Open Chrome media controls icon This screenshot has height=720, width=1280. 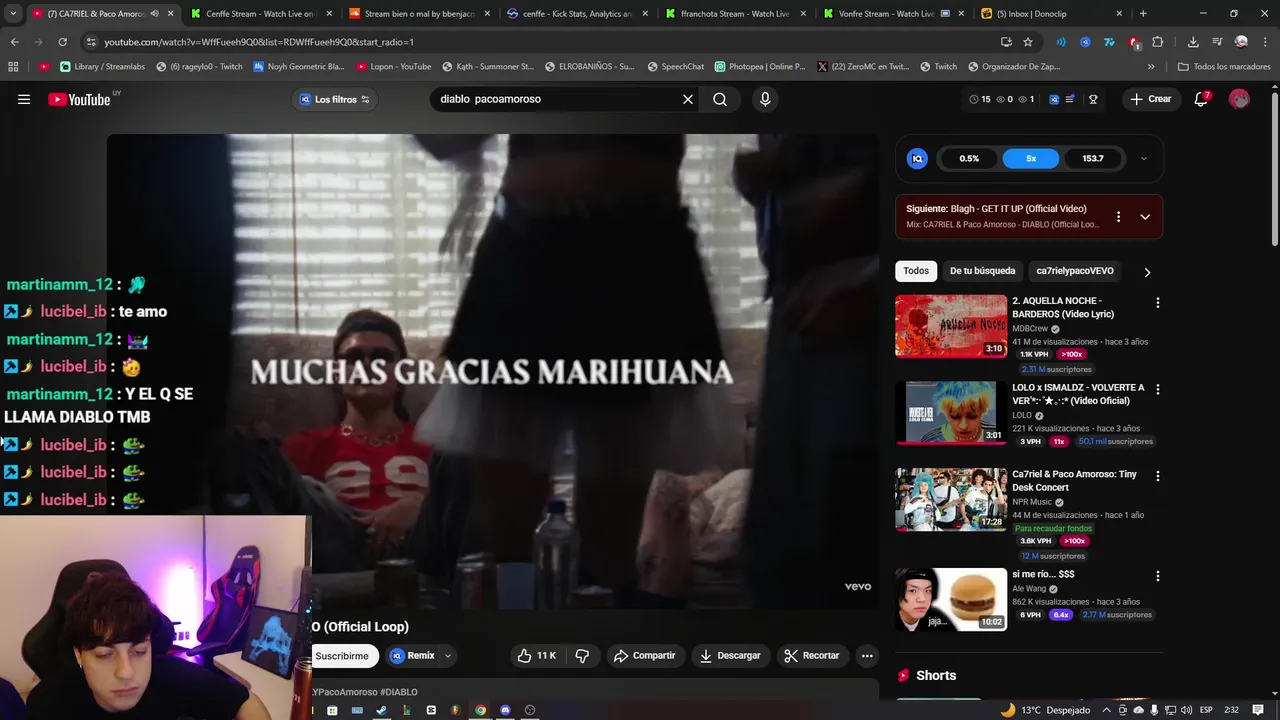pyautogui.click(x=1217, y=42)
